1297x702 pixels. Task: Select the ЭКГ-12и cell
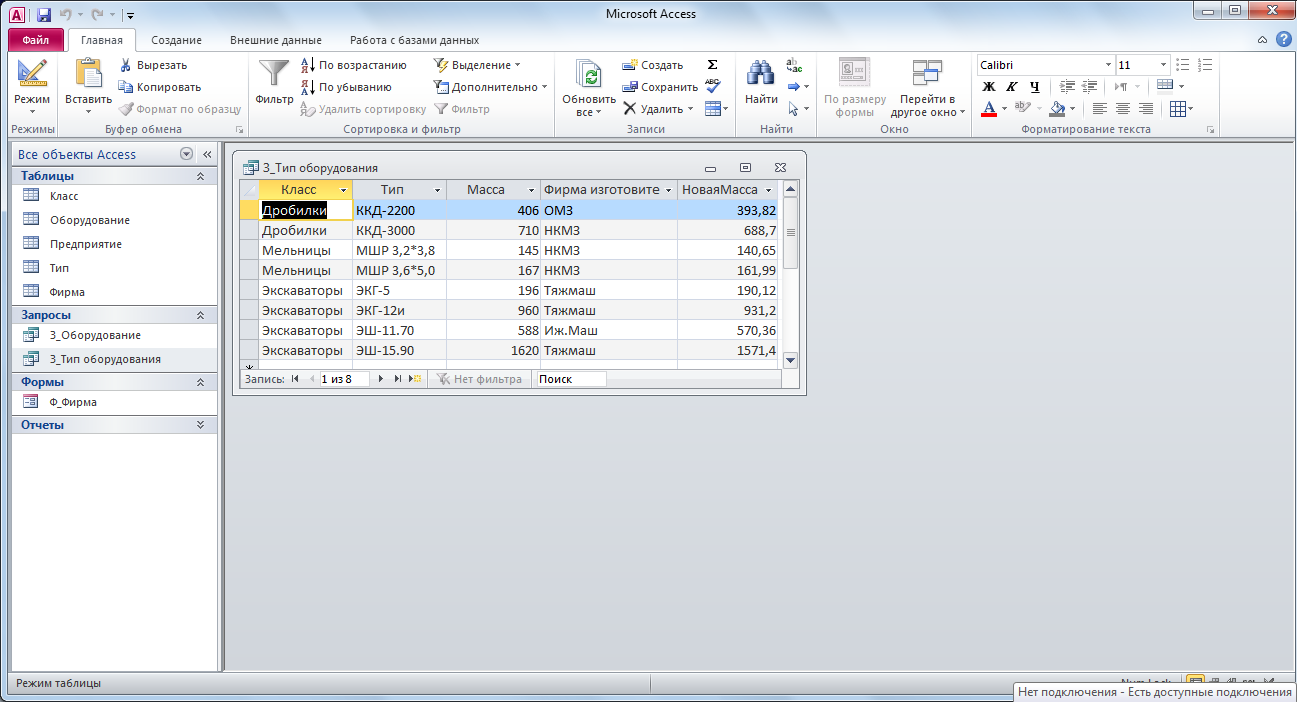point(399,310)
